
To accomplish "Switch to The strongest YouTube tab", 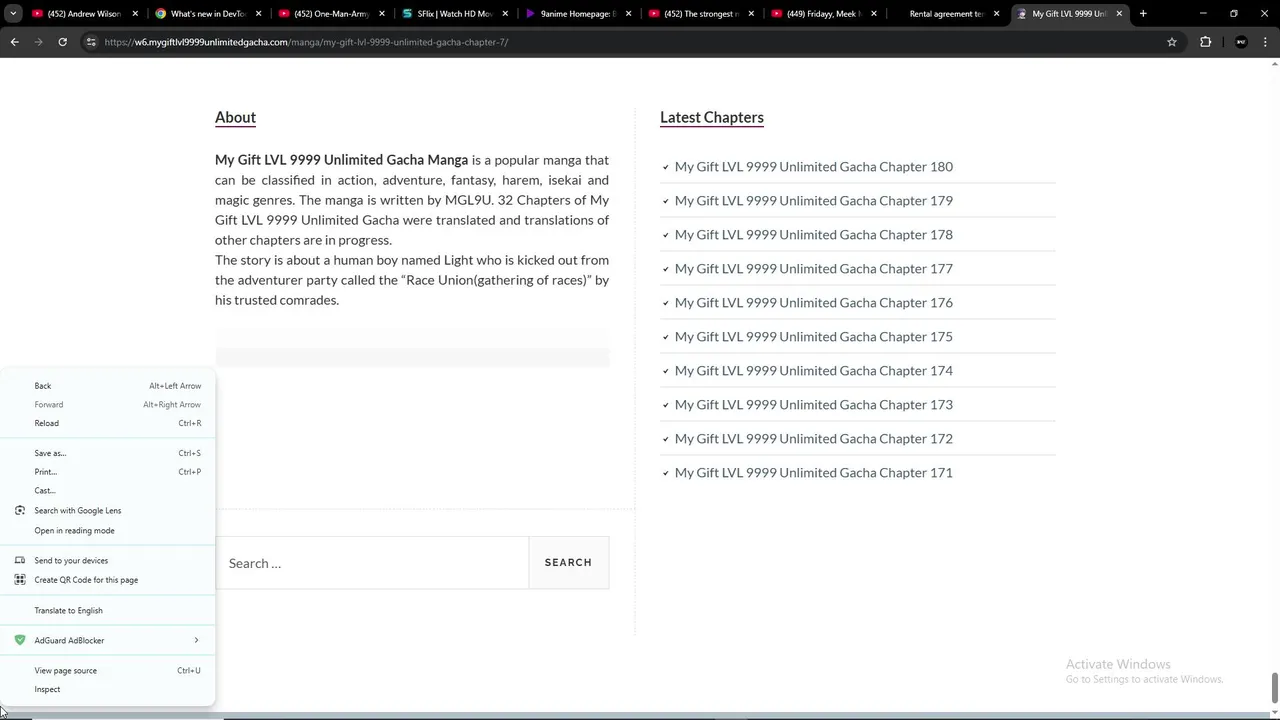I will coord(701,14).
